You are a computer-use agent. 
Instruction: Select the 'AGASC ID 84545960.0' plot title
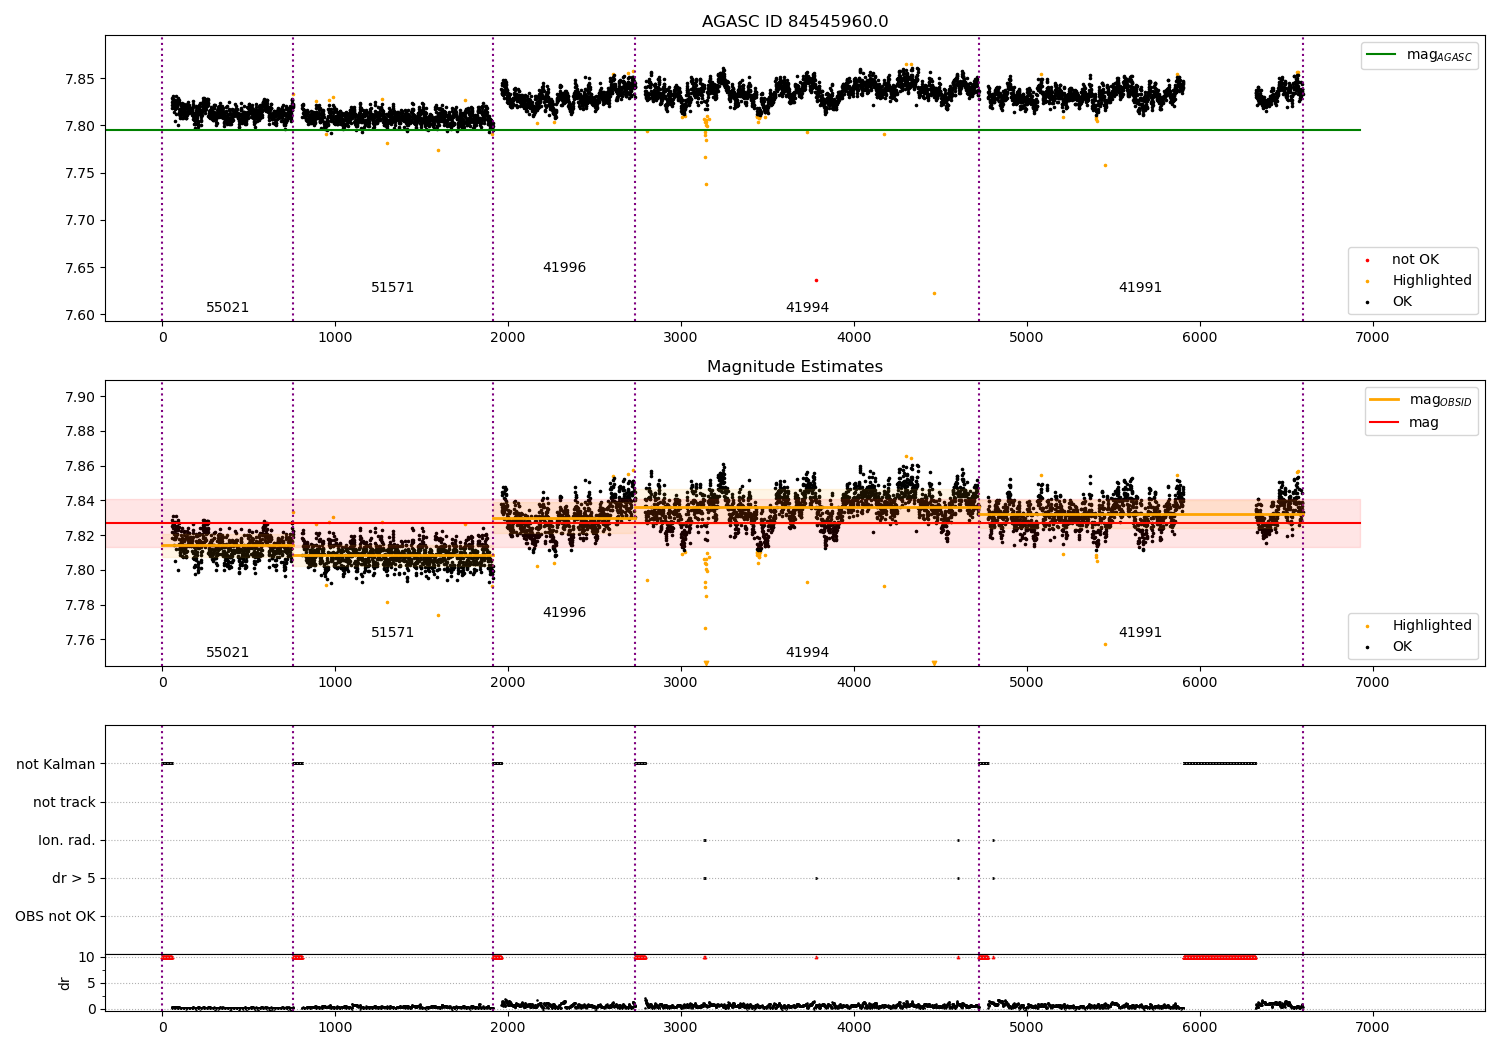pyautogui.click(x=794, y=22)
